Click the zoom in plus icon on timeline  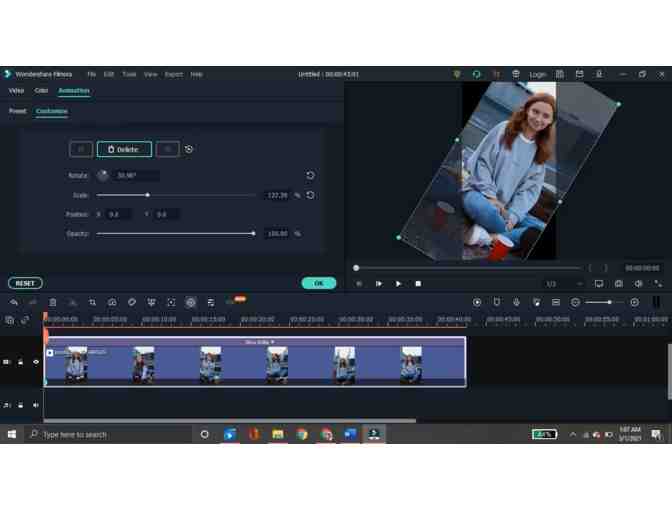click(x=634, y=302)
